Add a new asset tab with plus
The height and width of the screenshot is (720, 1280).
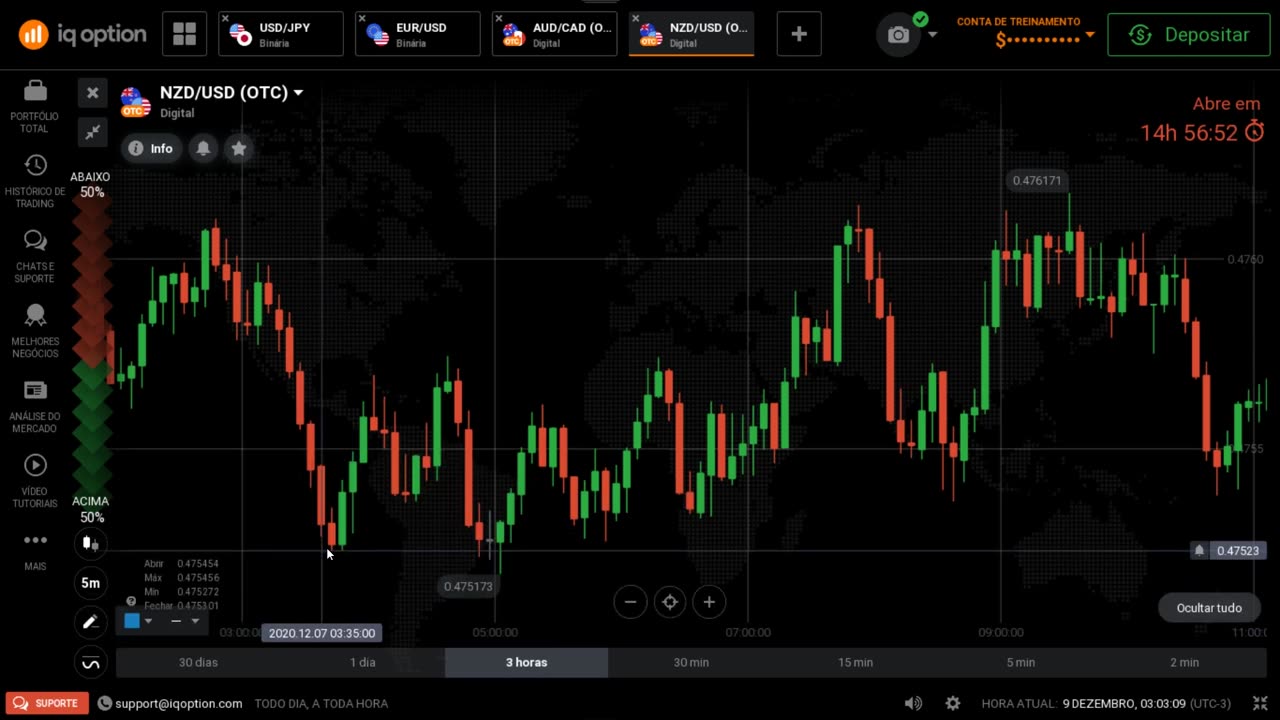tap(799, 34)
